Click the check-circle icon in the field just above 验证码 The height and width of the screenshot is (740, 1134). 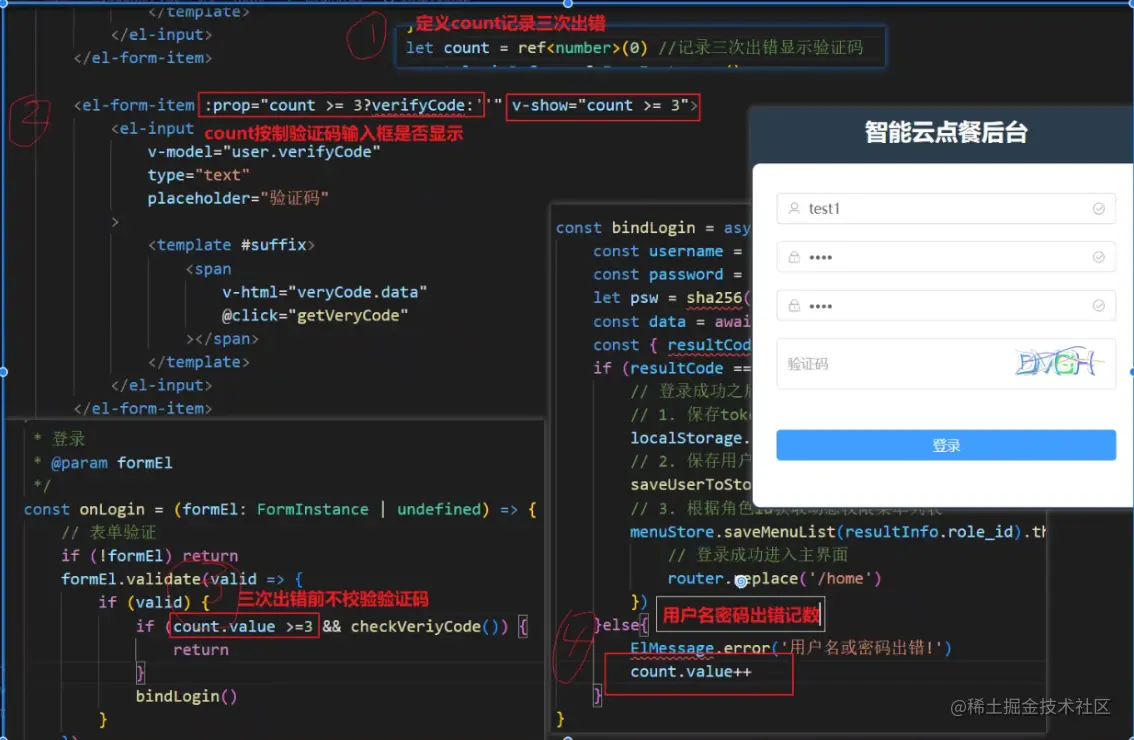coord(1098,305)
